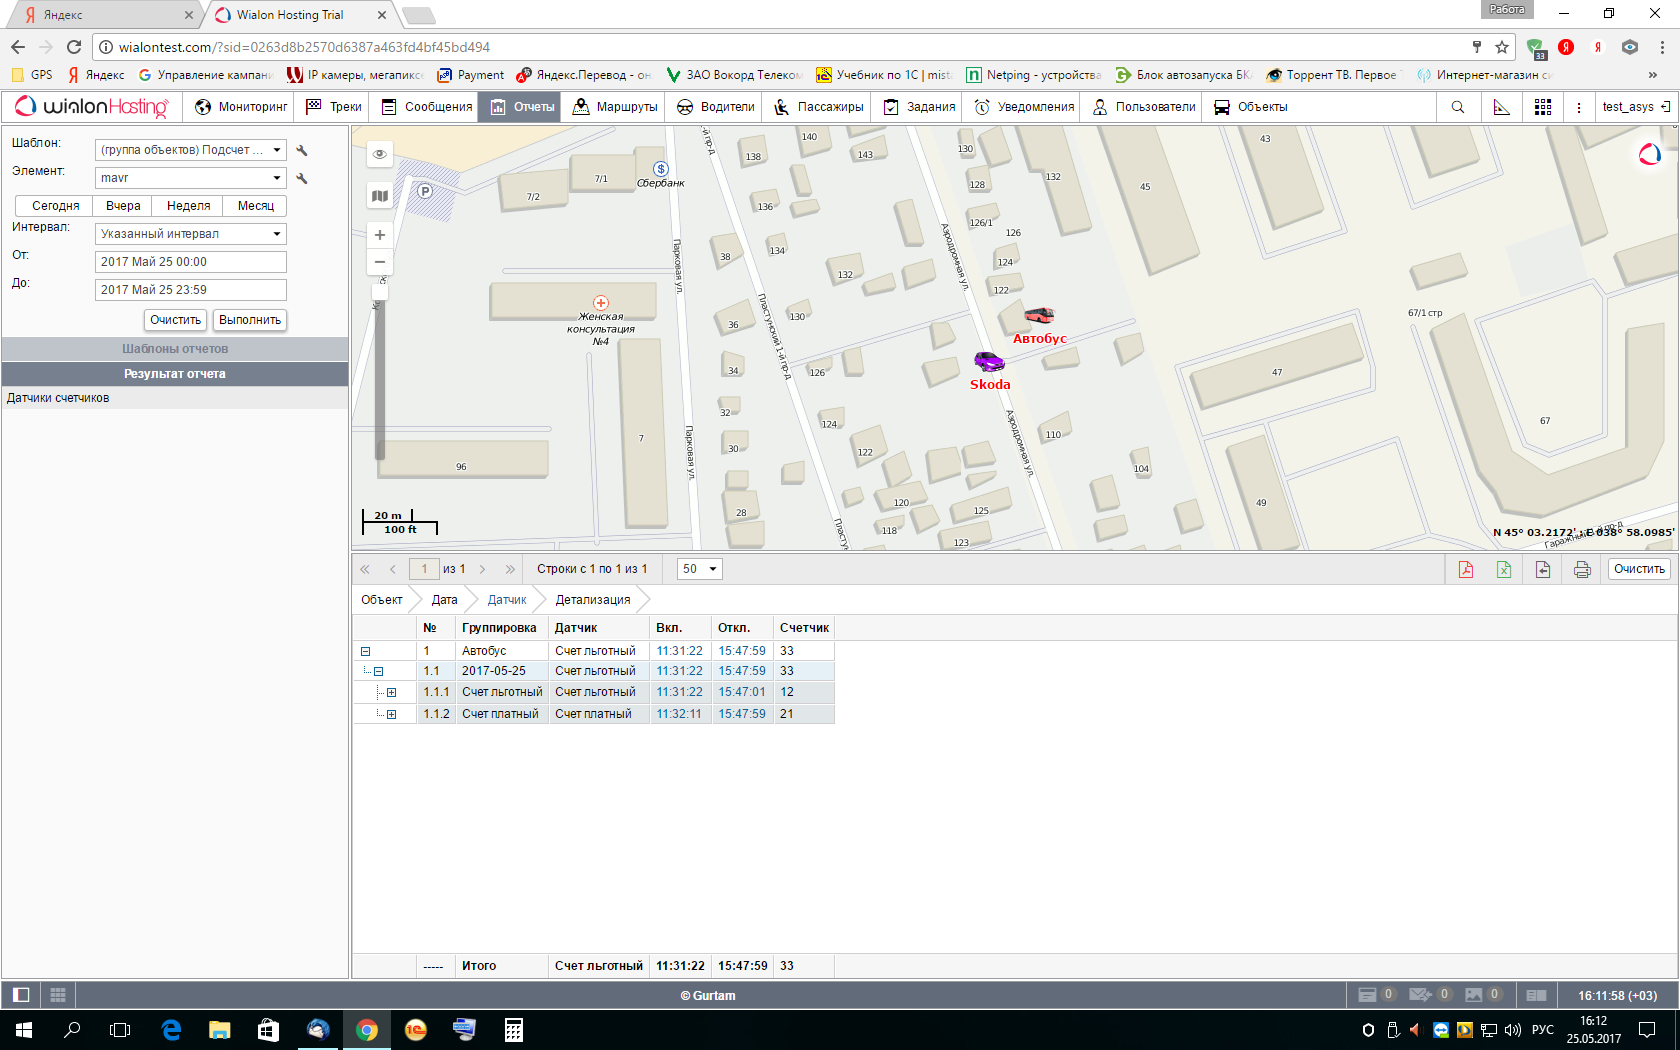Toggle map visibility with the eye icon
Screen dimensions: 1680x1050
click(380, 154)
